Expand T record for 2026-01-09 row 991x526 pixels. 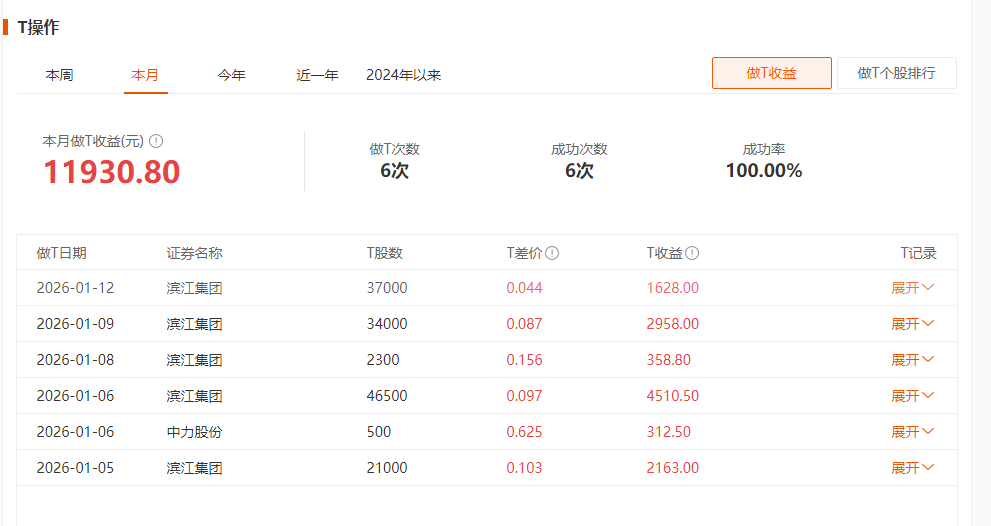(x=912, y=324)
